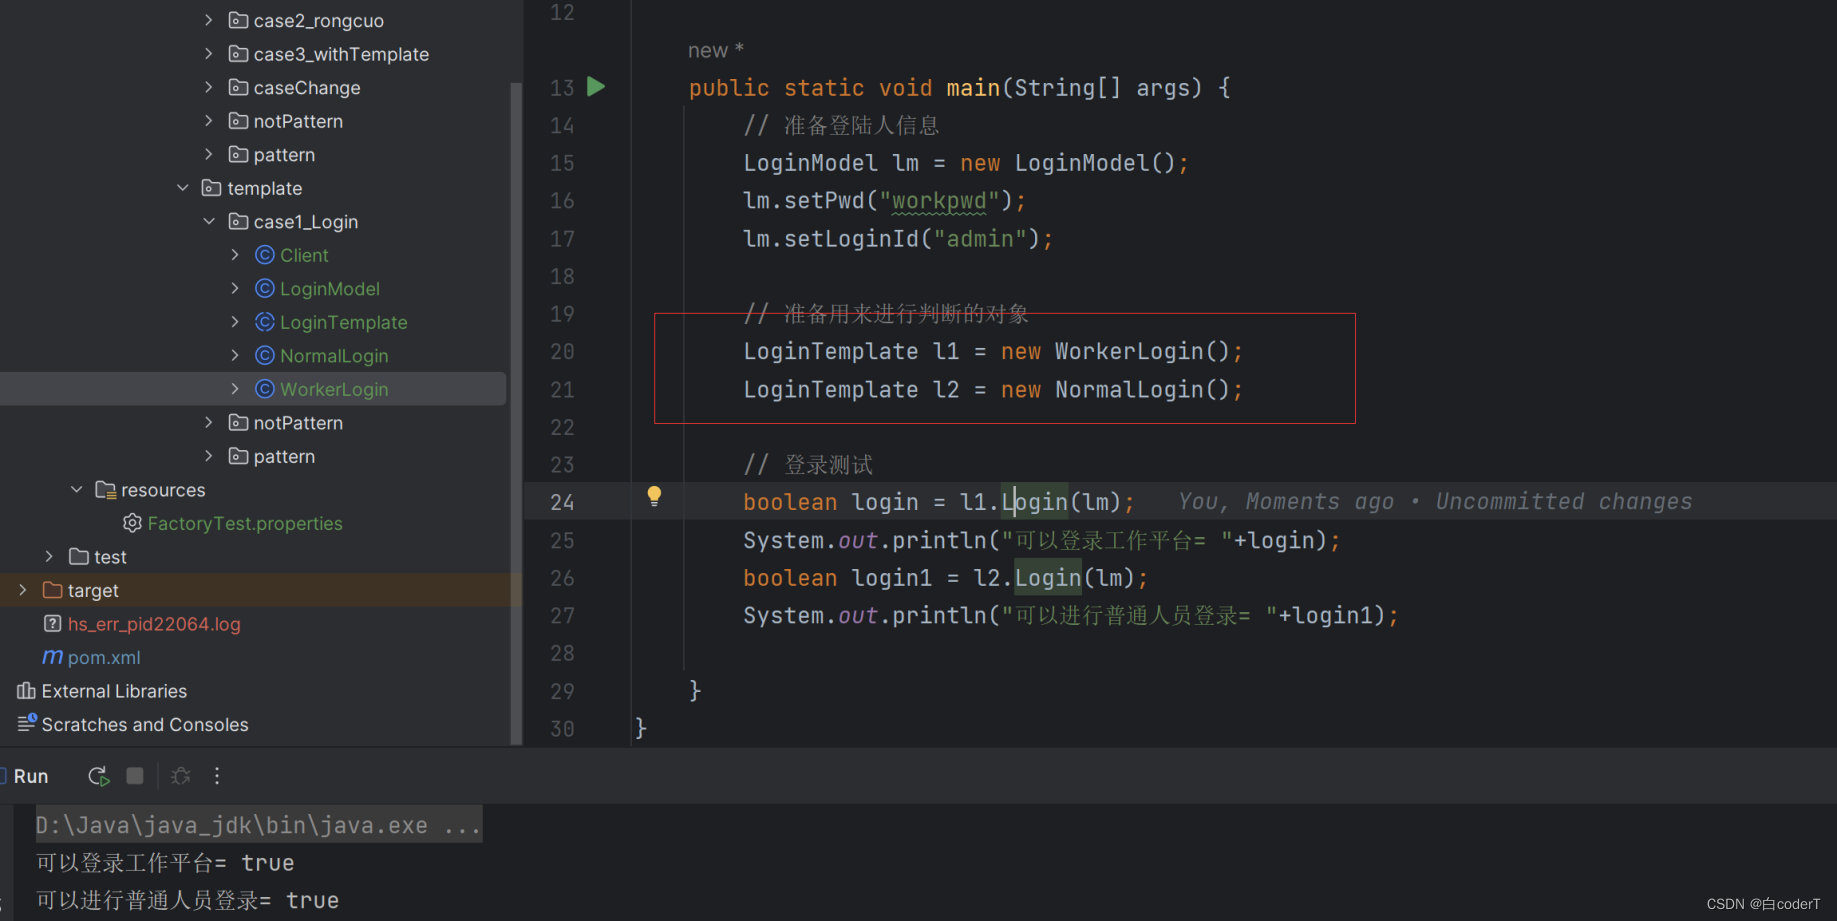This screenshot has width=1837, height=921.
Task: Click the Stop button in Run toolbar
Action: pyautogui.click(x=135, y=776)
